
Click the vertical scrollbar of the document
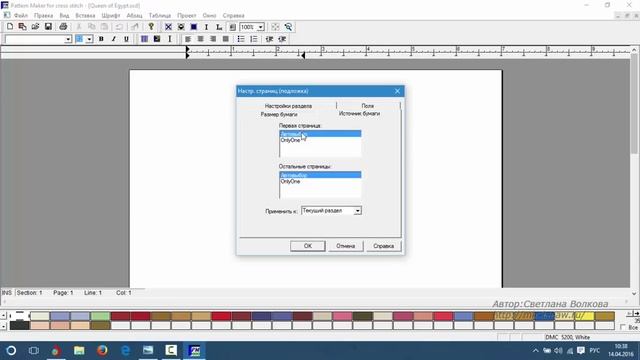pyautogui.click(x=634, y=171)
